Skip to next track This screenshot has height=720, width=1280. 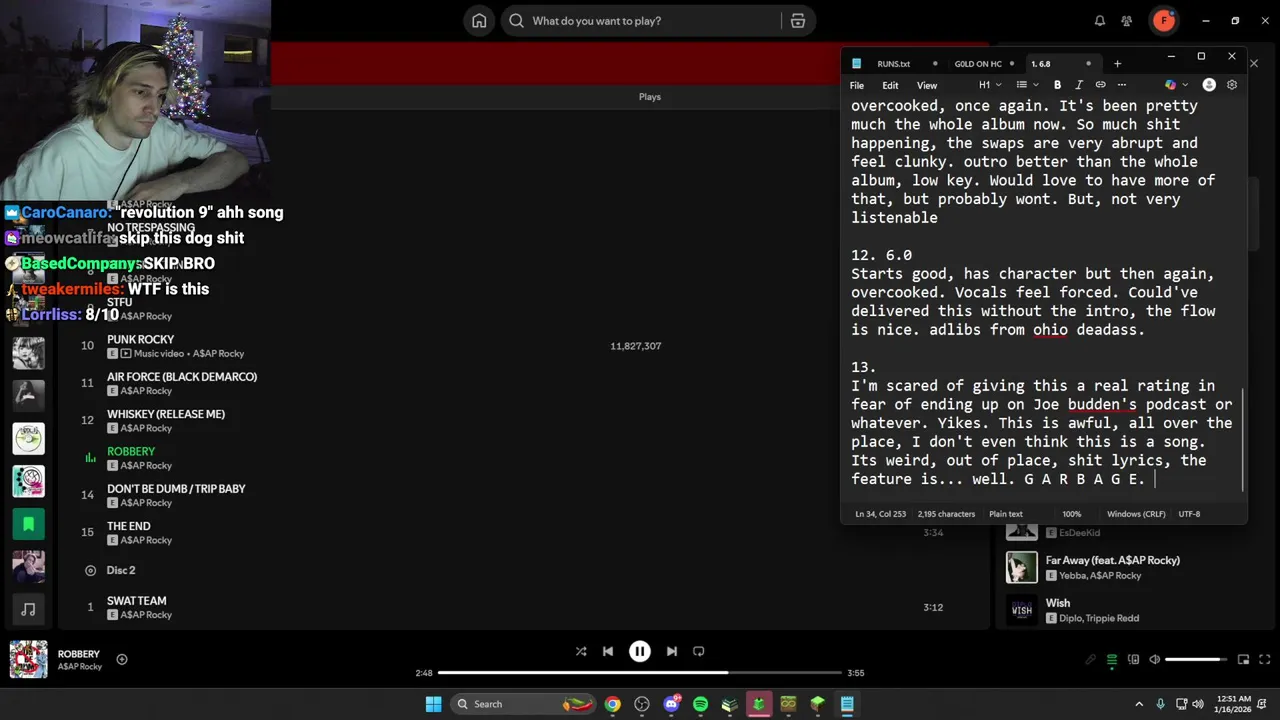click(x=672, y=651)
